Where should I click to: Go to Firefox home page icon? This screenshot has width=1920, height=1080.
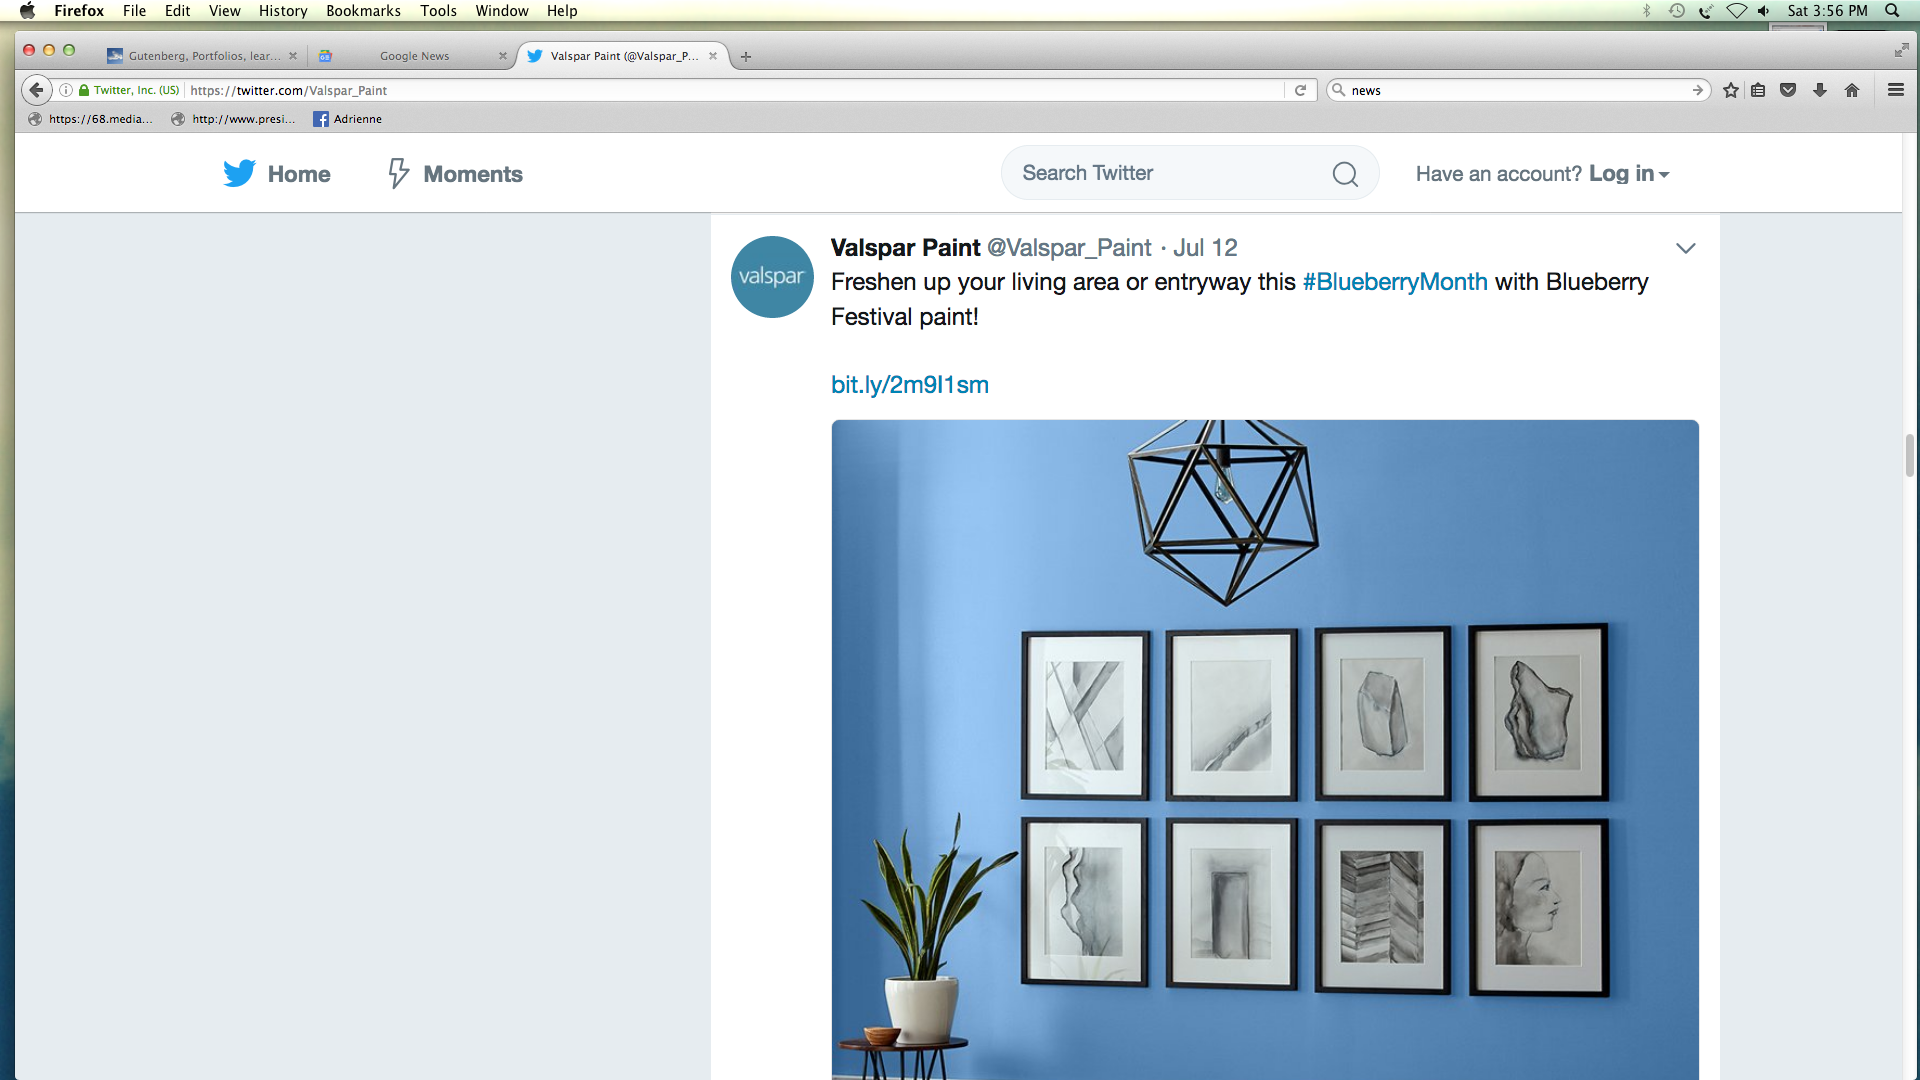tap(1852, 90)
